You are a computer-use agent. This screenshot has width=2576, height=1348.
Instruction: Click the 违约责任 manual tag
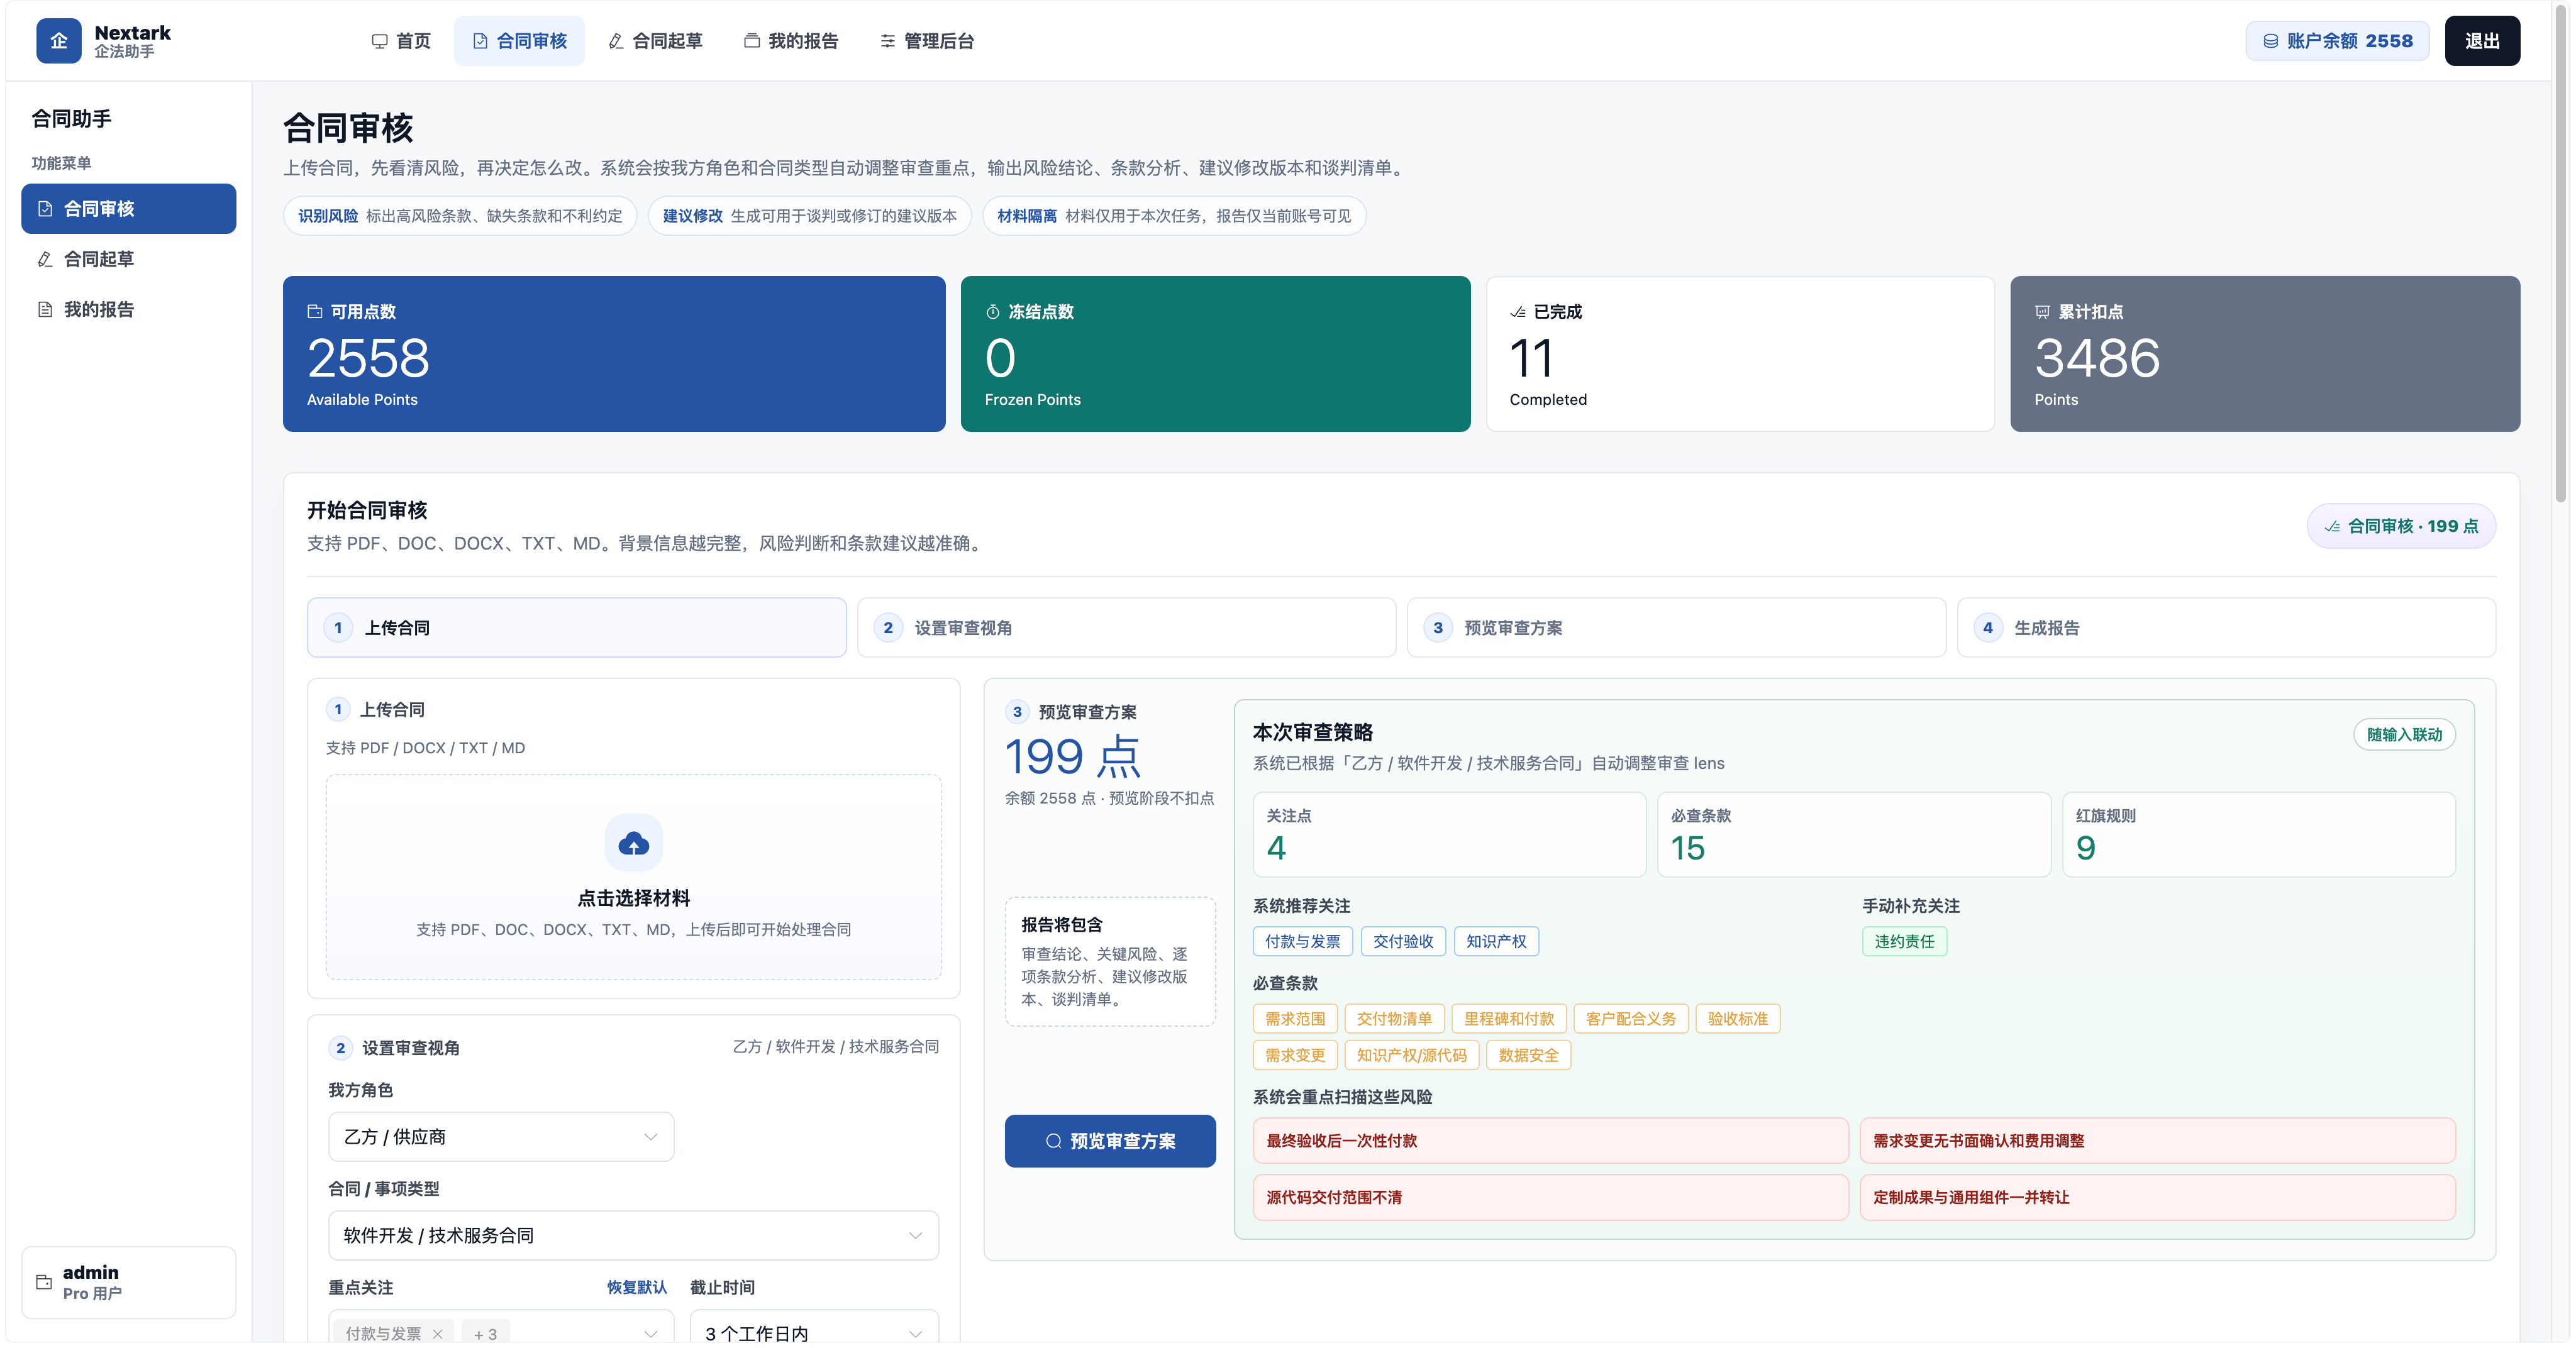1904,942
